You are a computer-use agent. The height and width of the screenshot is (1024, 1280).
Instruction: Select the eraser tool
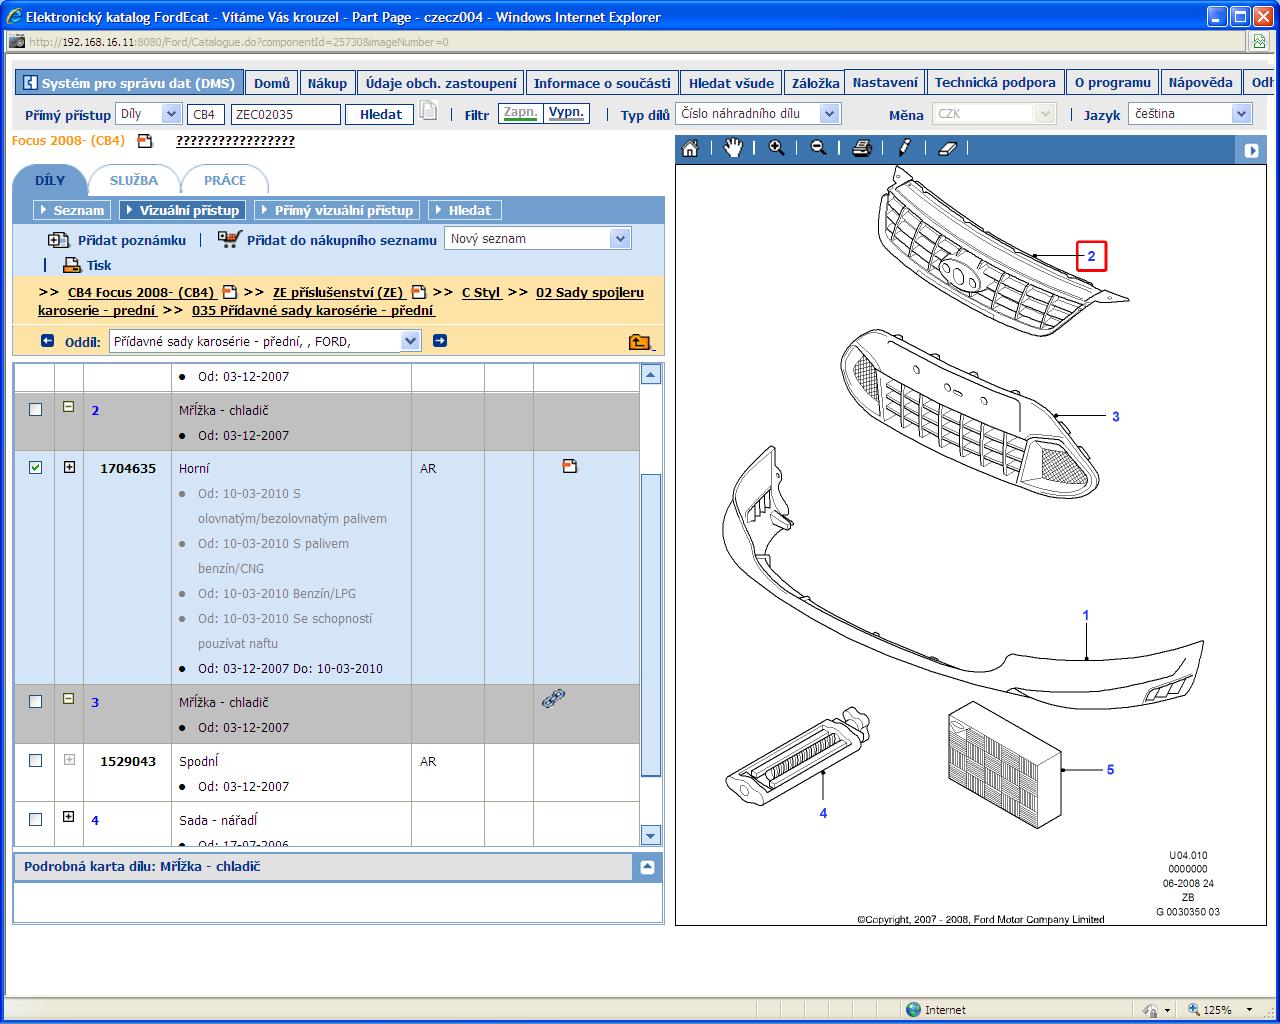(x=948, y=149)
